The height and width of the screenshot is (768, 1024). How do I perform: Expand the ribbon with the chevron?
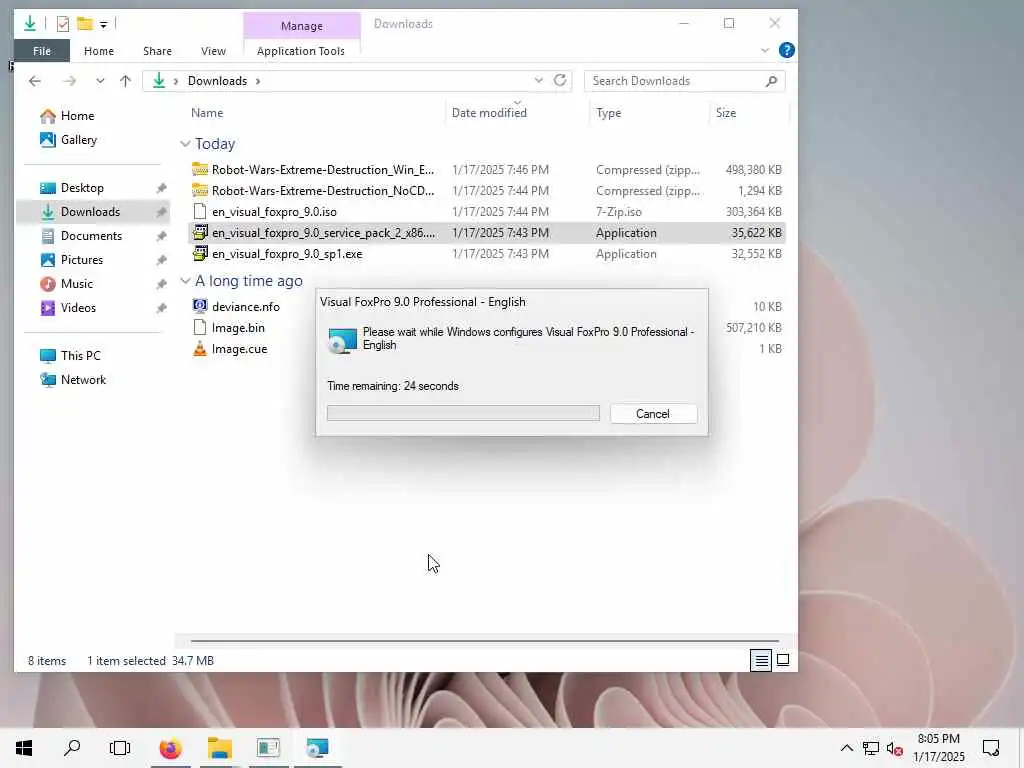(x=765, y=50)
